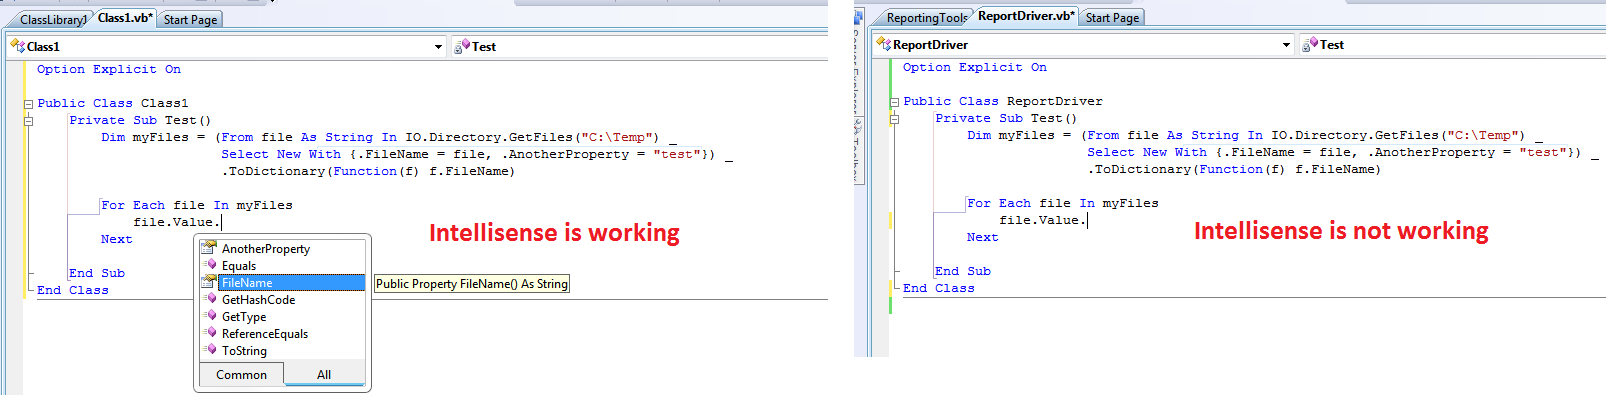The image size is (1606, 396).
Task: Click the Next keyword in Class1 editor
Action: point(116,240)
